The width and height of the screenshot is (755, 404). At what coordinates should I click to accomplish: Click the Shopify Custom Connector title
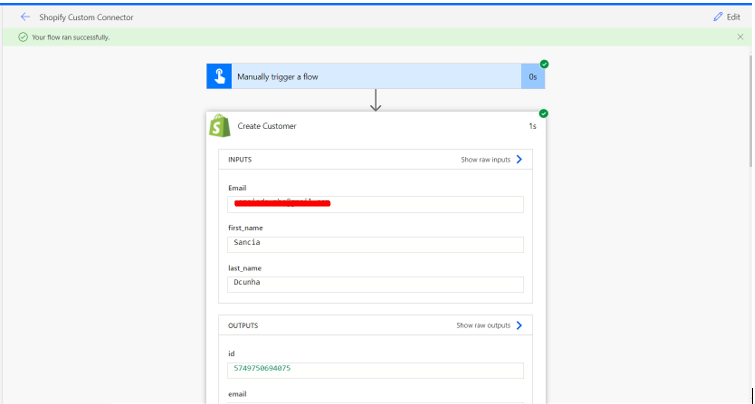click(x=86, y=17)
